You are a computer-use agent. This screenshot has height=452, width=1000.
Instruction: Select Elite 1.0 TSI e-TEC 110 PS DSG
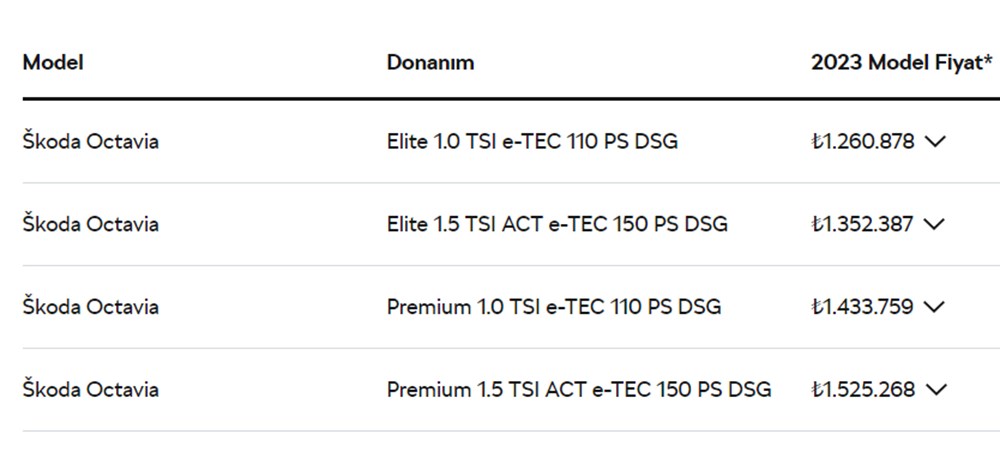tap(532, 141)
